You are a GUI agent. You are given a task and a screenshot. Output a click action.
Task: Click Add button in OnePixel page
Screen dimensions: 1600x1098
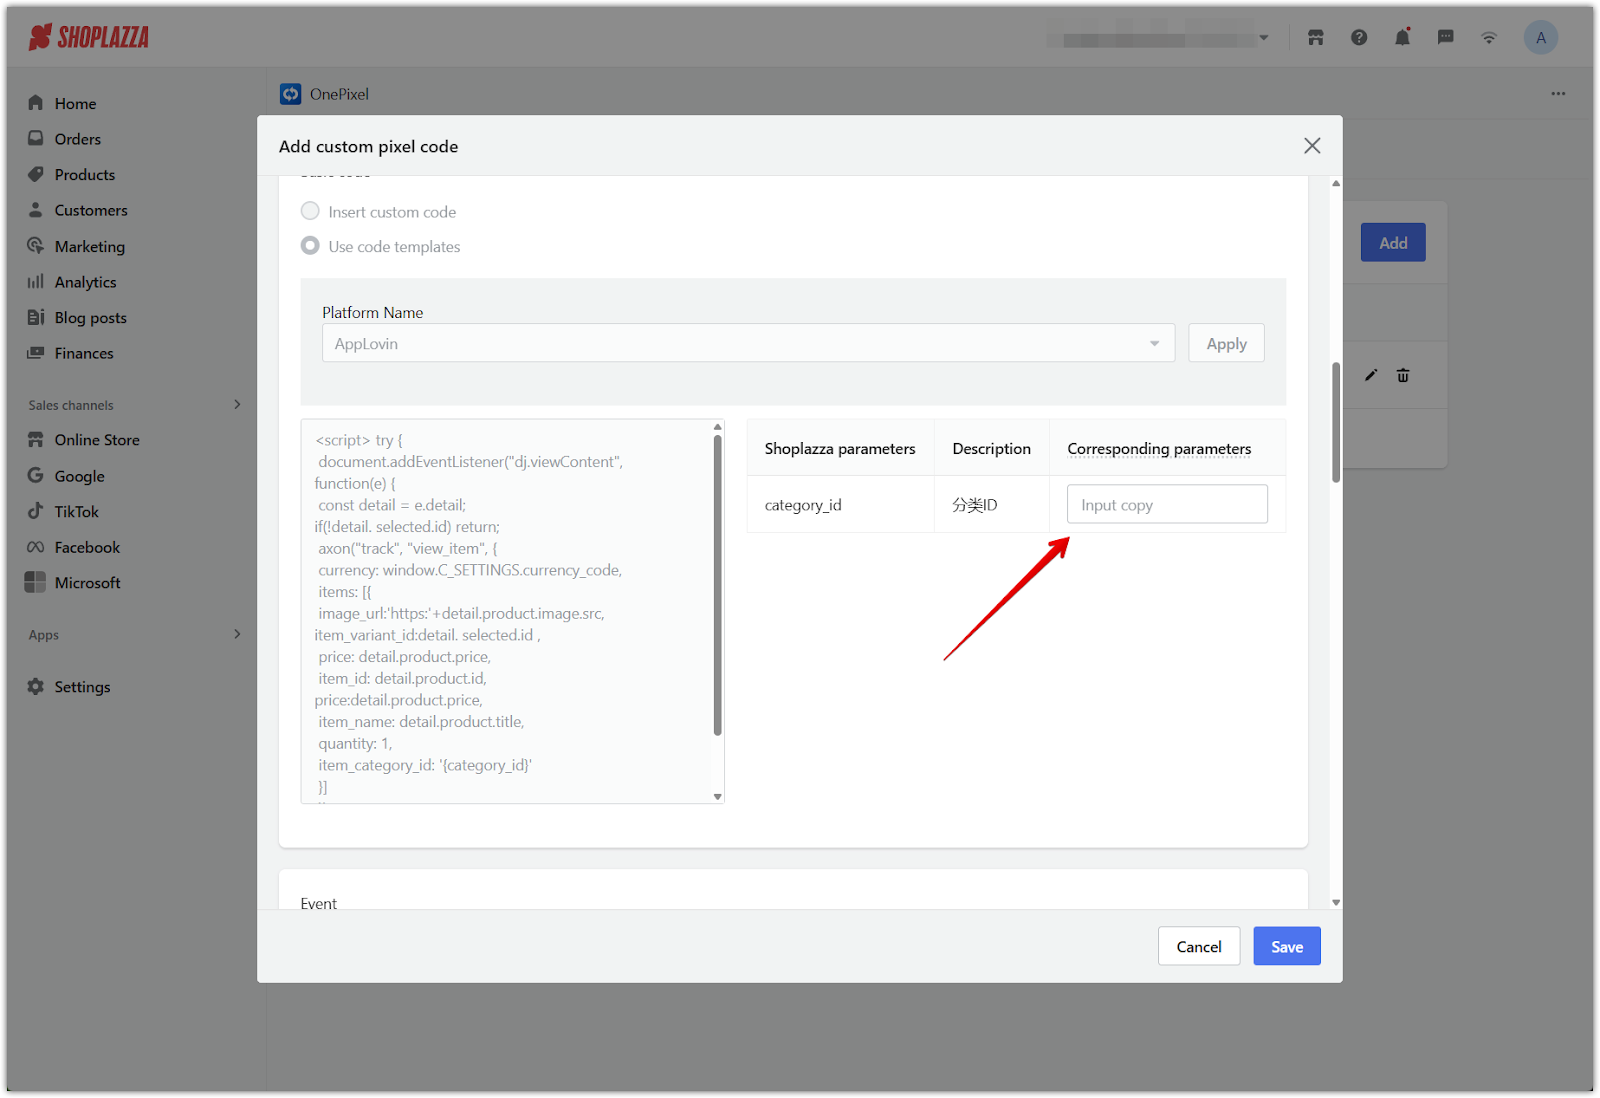point(1393,243)
